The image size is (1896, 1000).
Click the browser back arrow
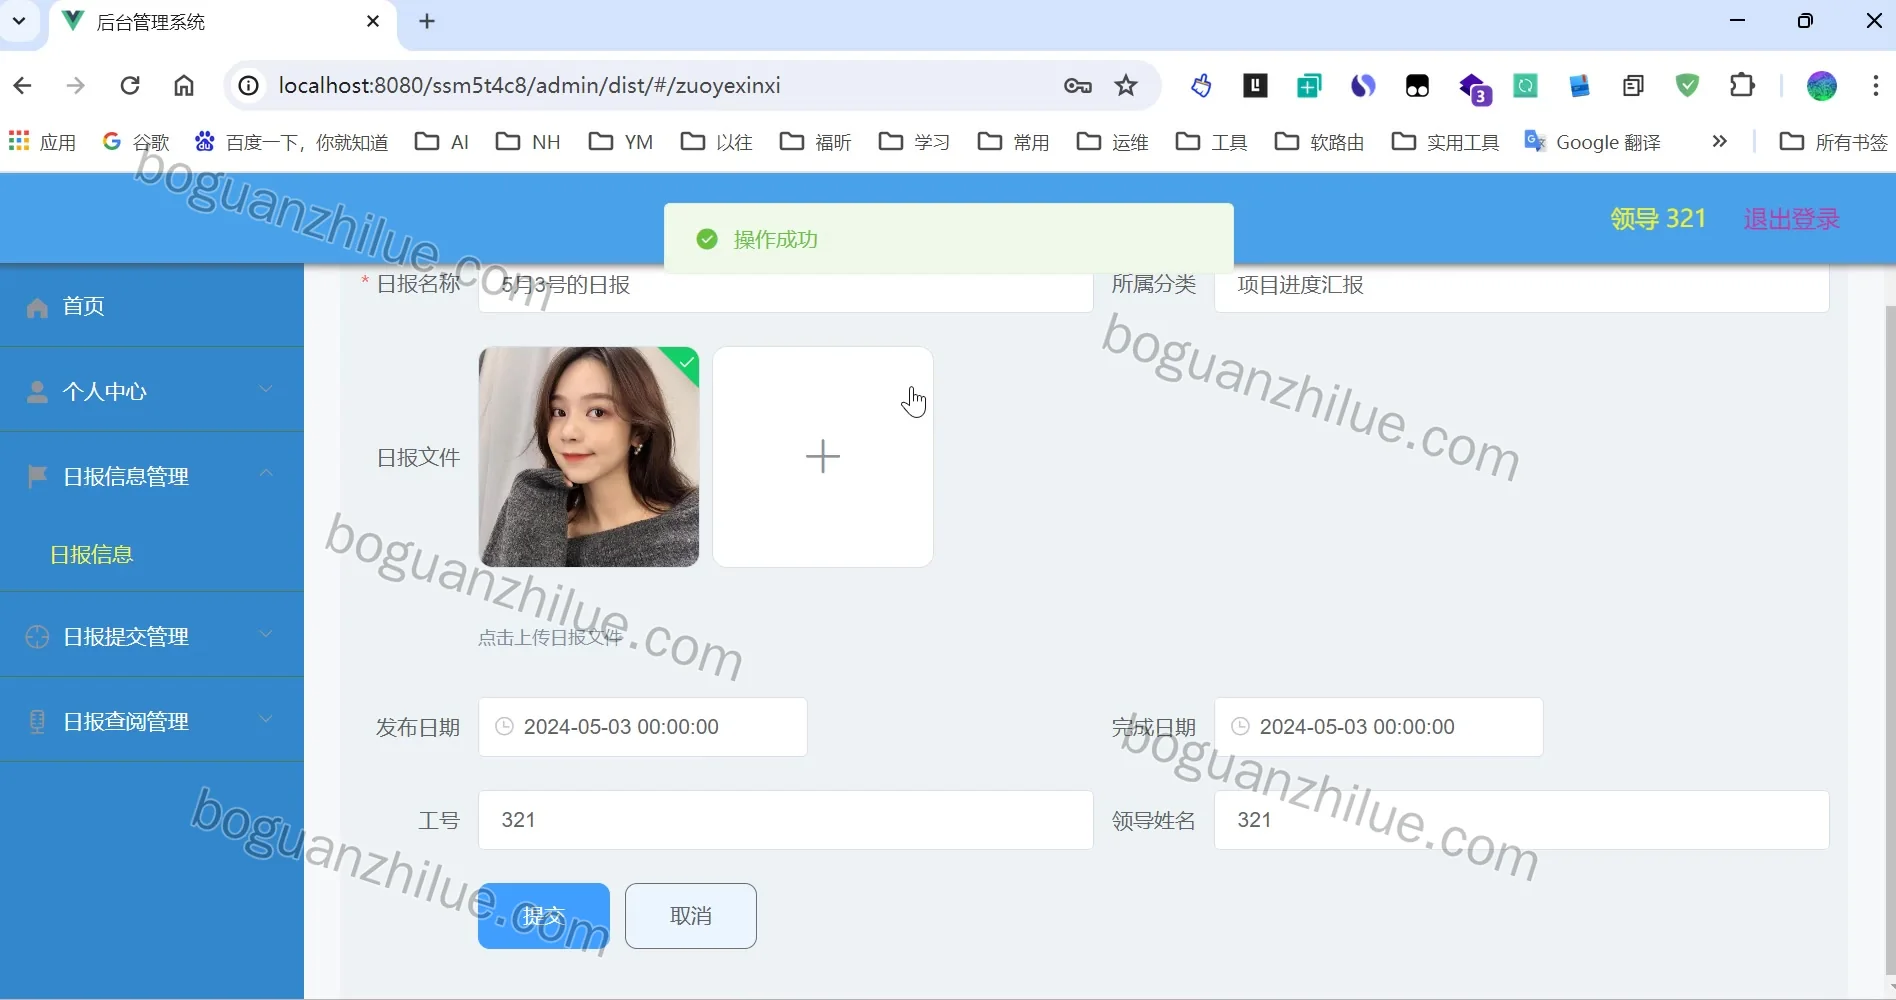point(22,86)
